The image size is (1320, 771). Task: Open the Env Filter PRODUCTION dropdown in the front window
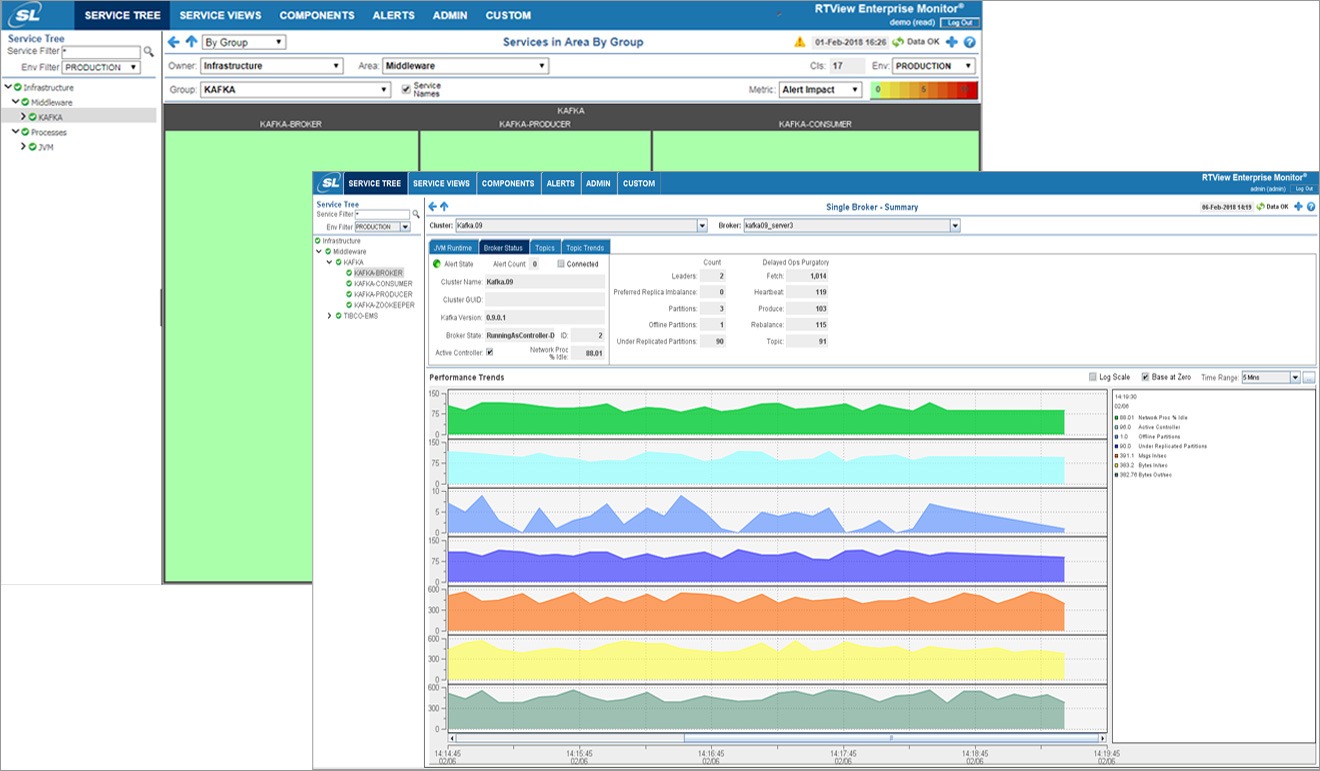tap(383, 227)
